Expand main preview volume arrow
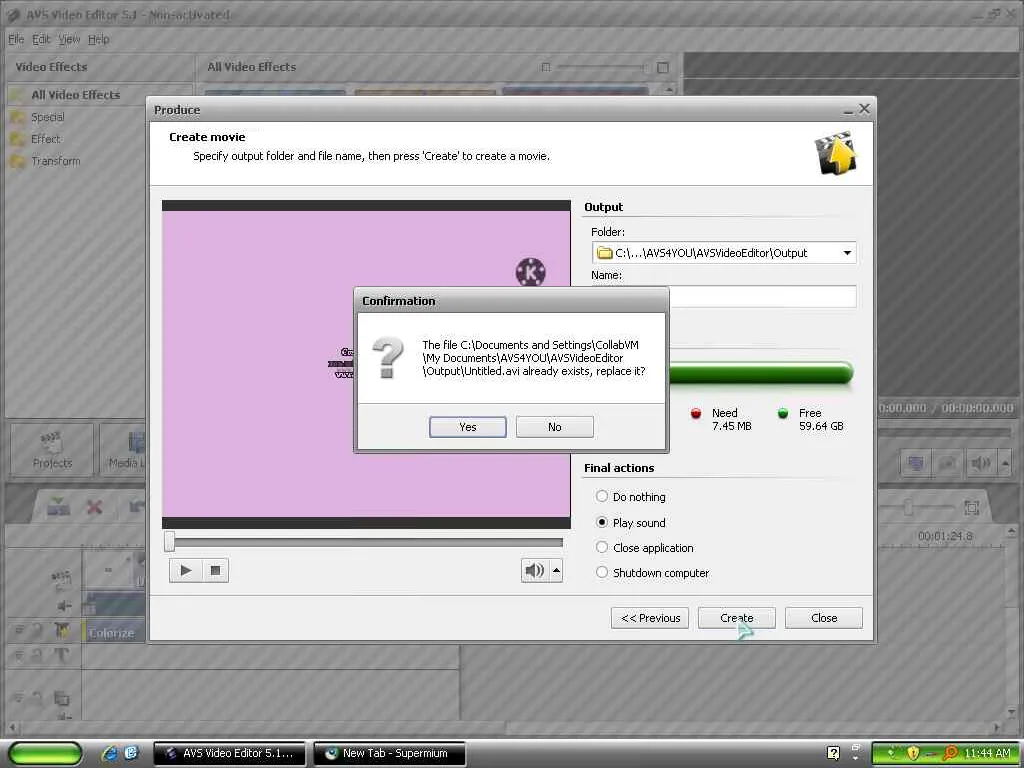 point(1004,464)
